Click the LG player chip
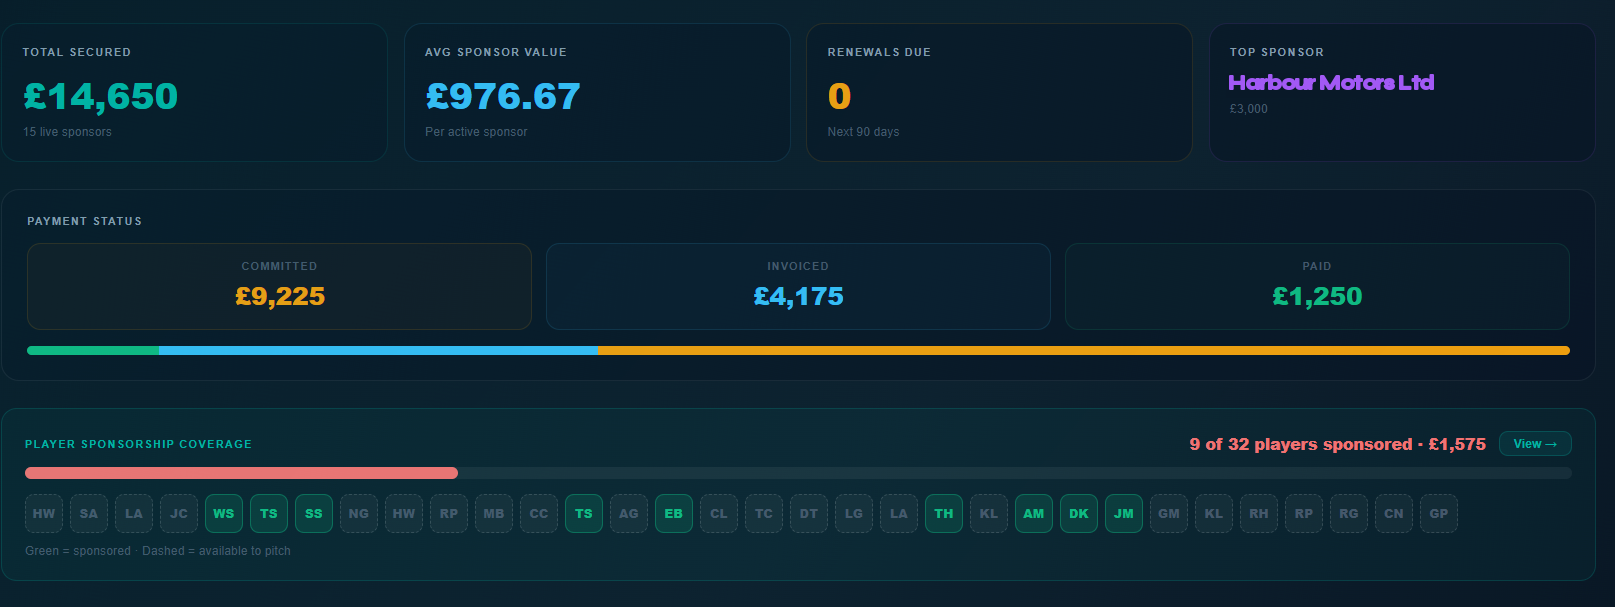The height and width of the screenshot is (607, 1615). pos(854,514)
